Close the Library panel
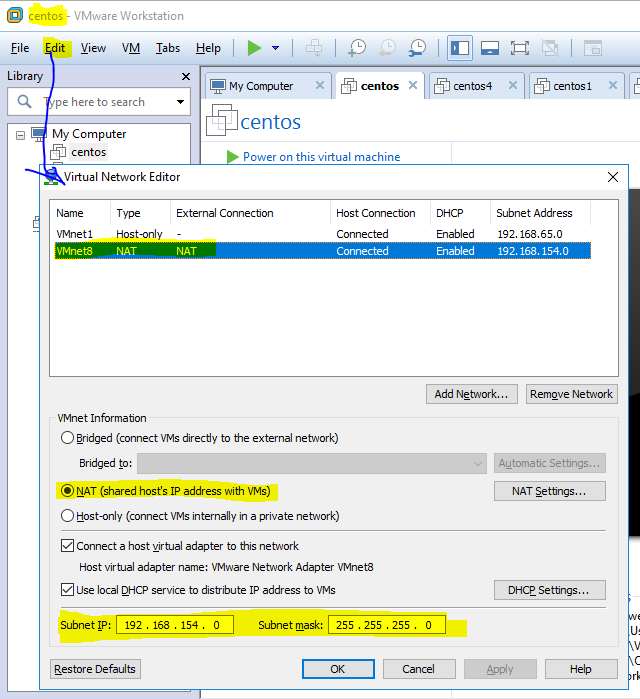Screen dimensions: 640x699 (186, 76)
